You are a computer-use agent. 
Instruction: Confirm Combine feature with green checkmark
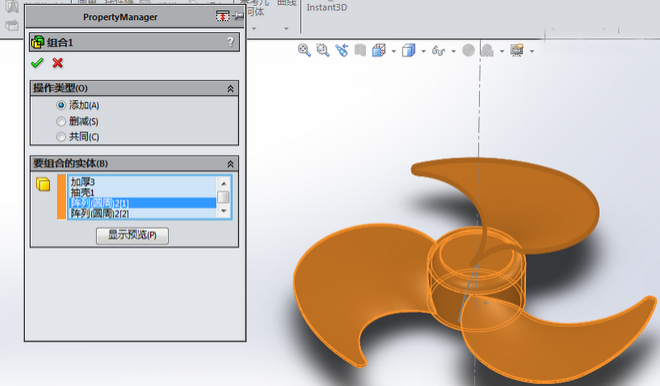tap(37, 63)
